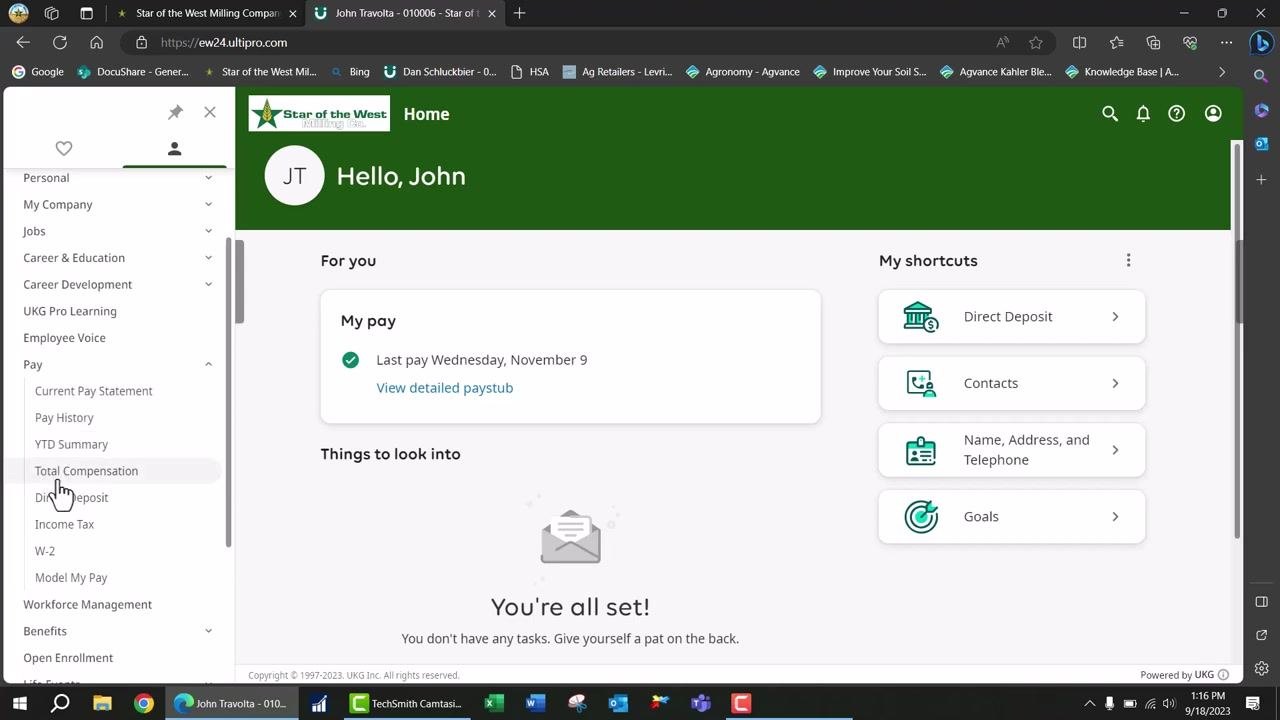1280x720 pixels.
Task: Expand the Personal menu section
Action: coord(118,178)
